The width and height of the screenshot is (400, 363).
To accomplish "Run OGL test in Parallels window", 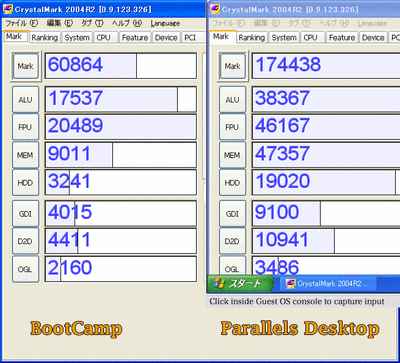I will (x=233, y=266).
